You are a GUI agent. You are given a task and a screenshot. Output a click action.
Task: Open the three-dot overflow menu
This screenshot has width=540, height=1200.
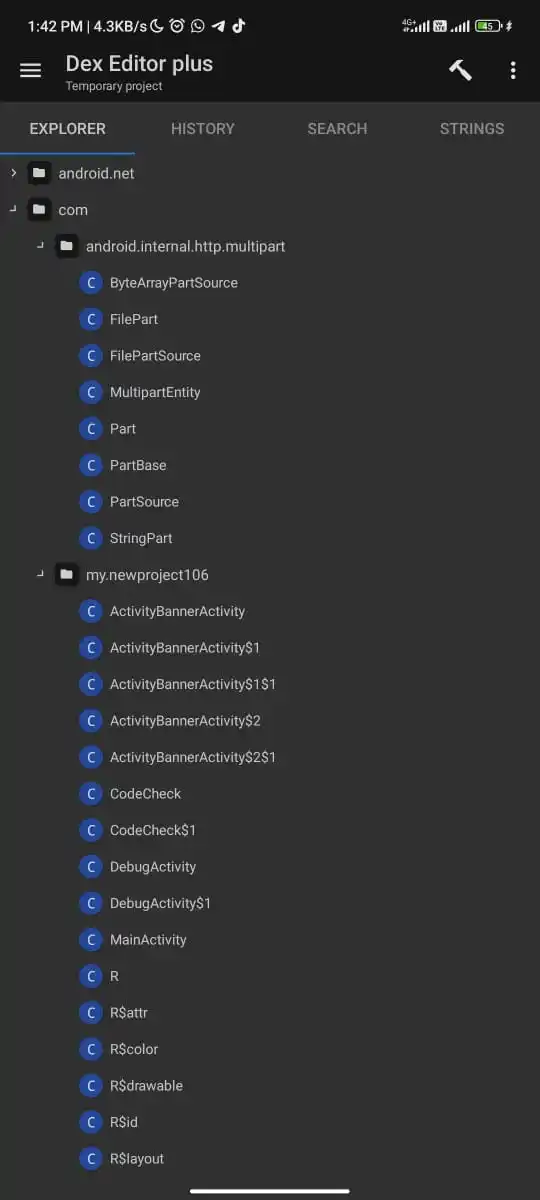(513, 70)
